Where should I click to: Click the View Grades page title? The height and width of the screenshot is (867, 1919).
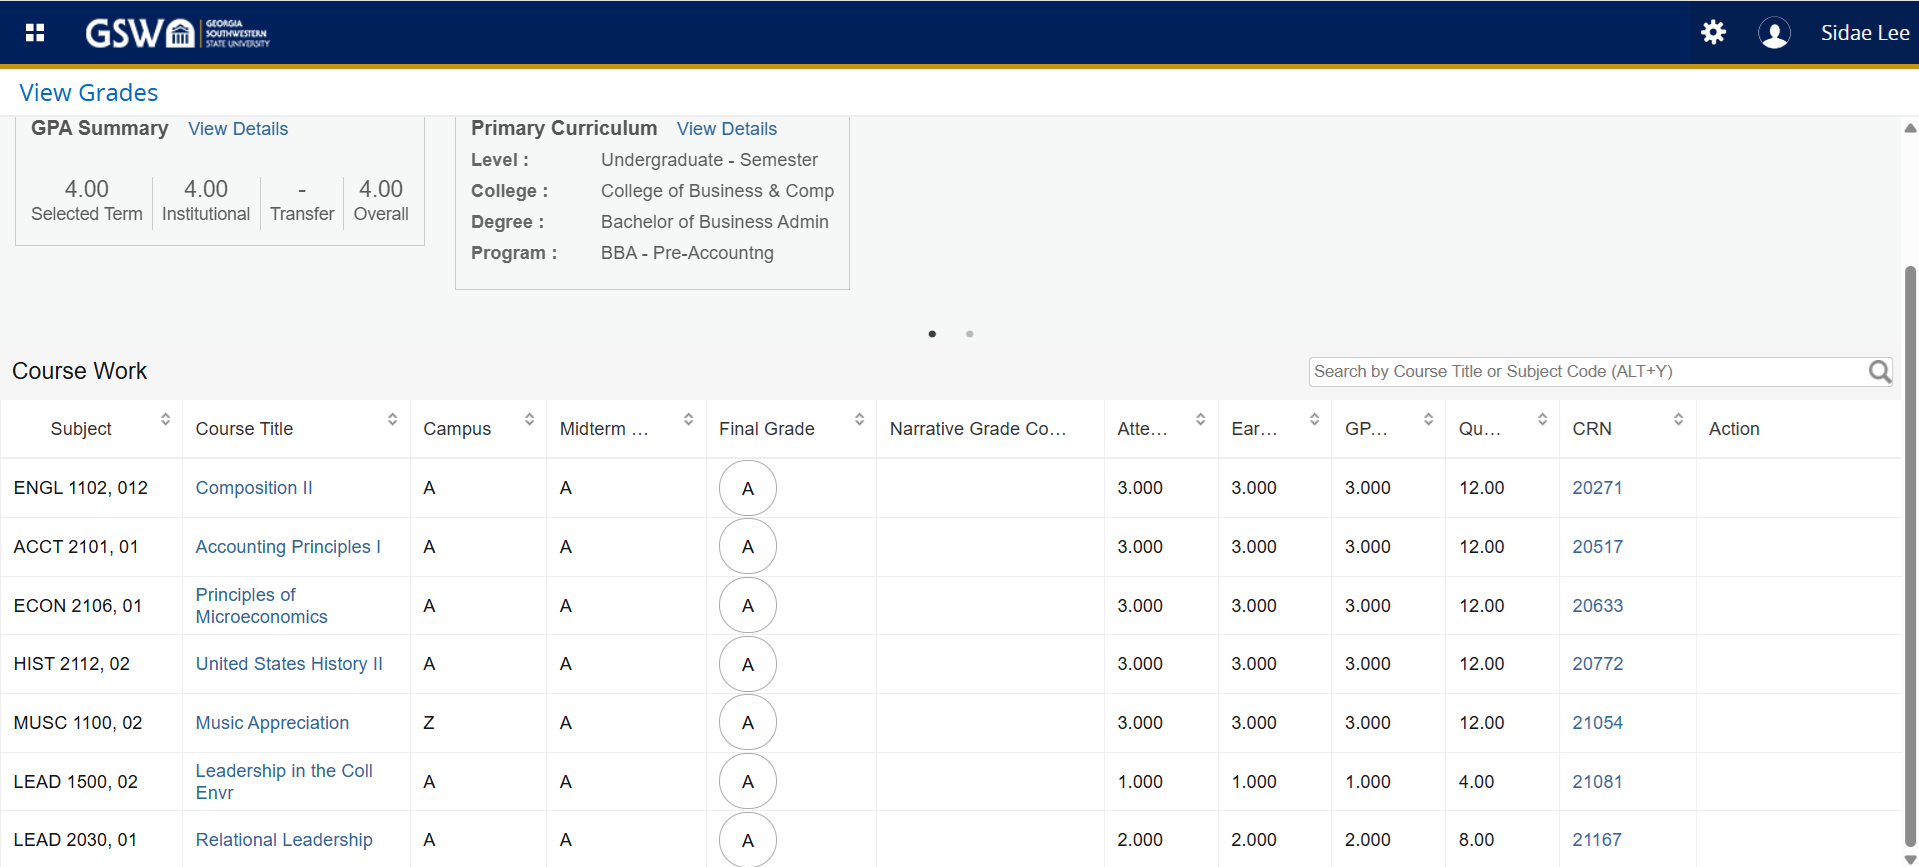point(89,93)
